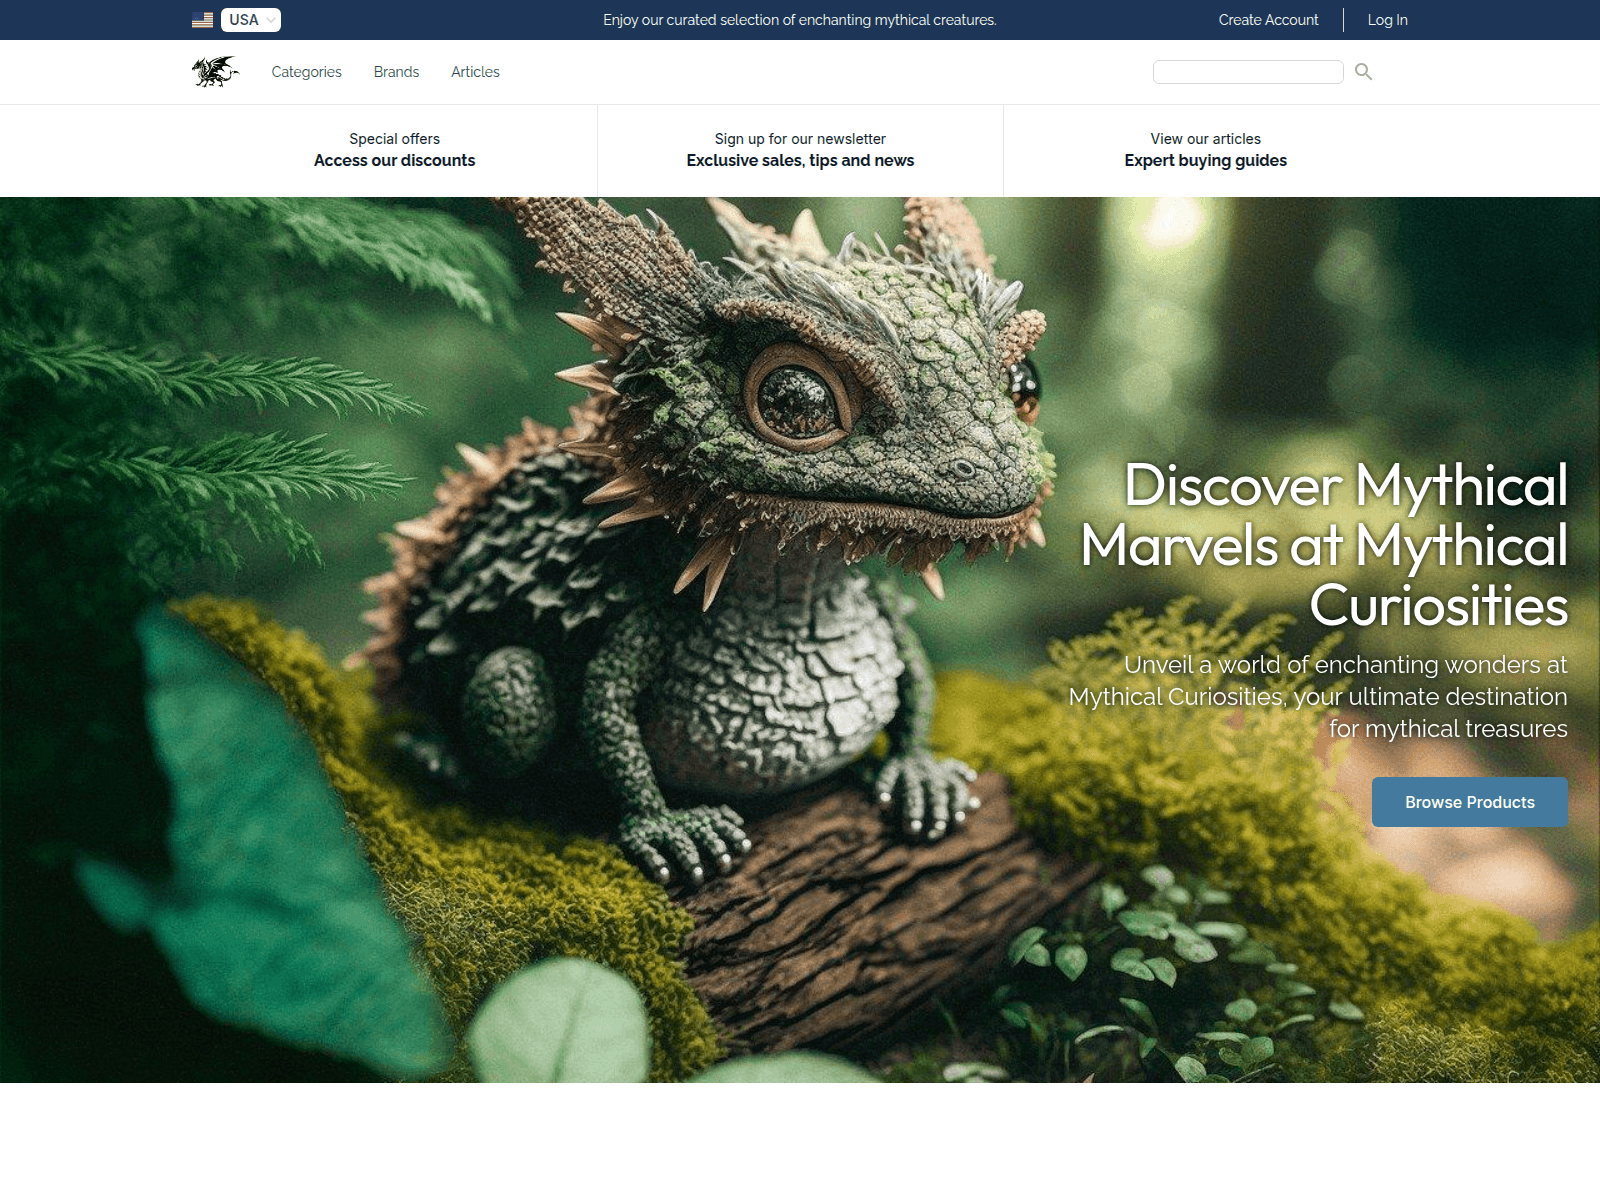1600x1200 pixels.
Task: Click the USA flag icon
Action: [x=200, y=19]
